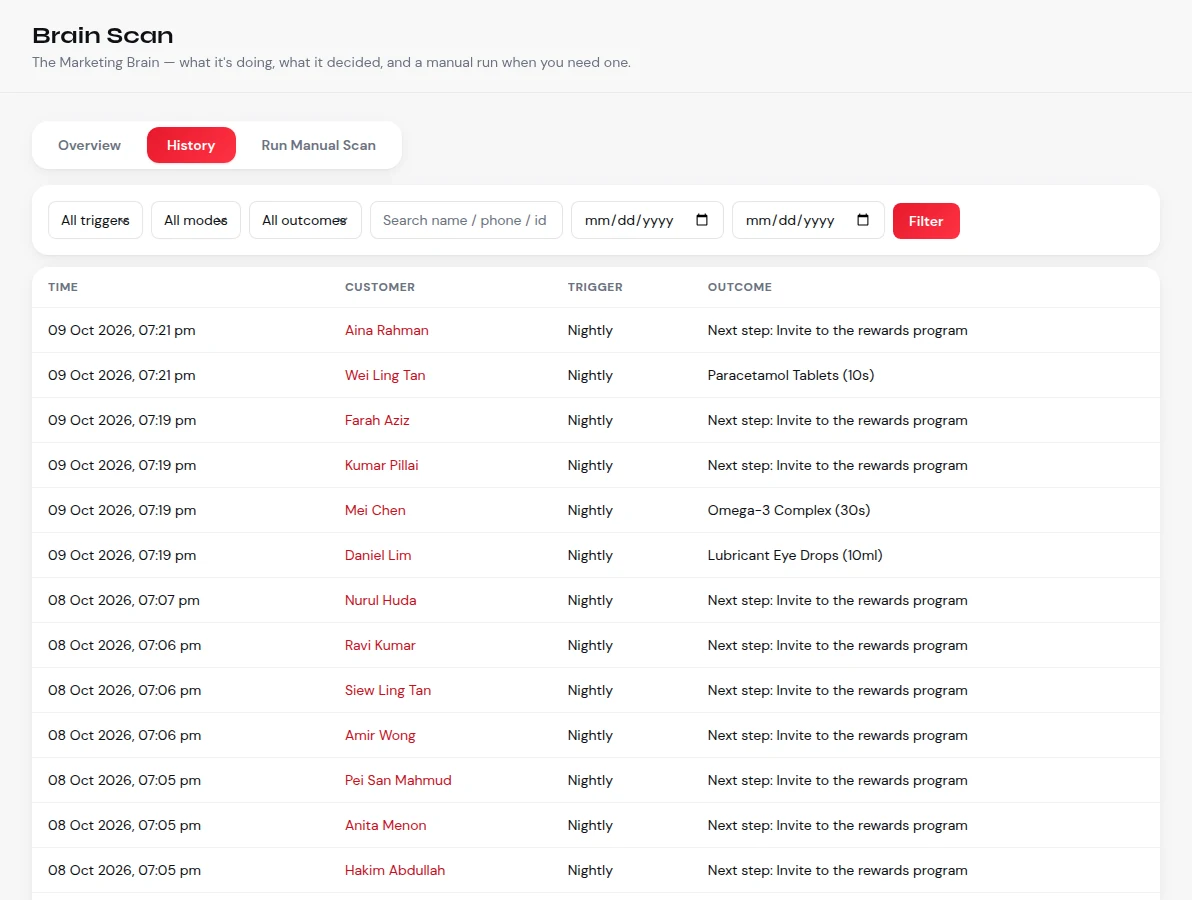Select outcome Paracetamol Tablets (10s)
Screen dimensions: 1192x900
coord(791,375)
